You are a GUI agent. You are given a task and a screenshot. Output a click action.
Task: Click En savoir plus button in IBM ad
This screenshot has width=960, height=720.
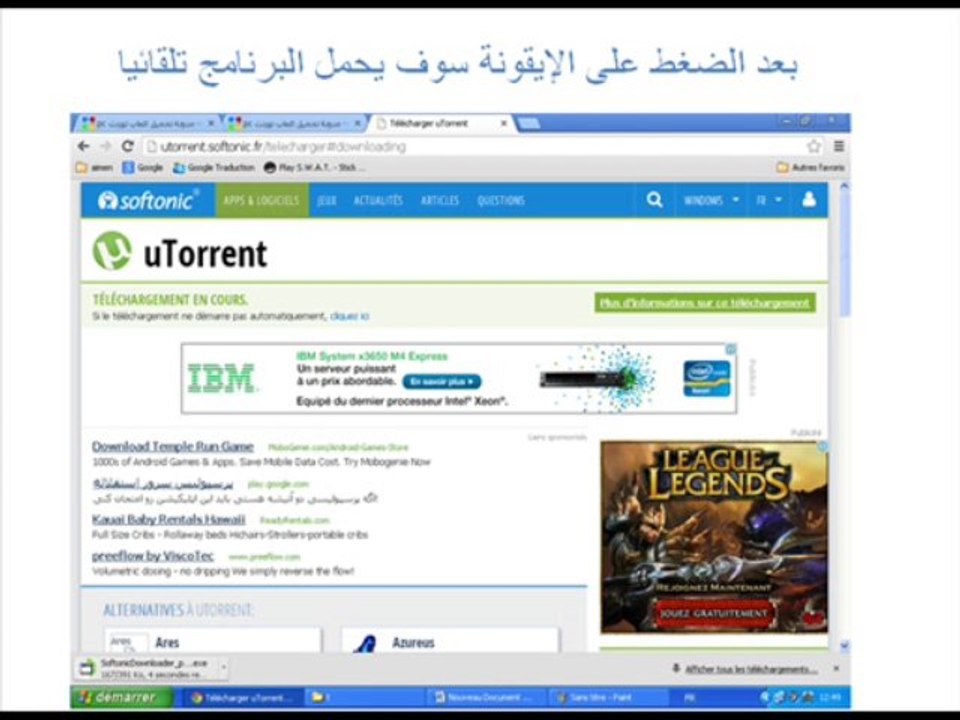pos(441,382)
